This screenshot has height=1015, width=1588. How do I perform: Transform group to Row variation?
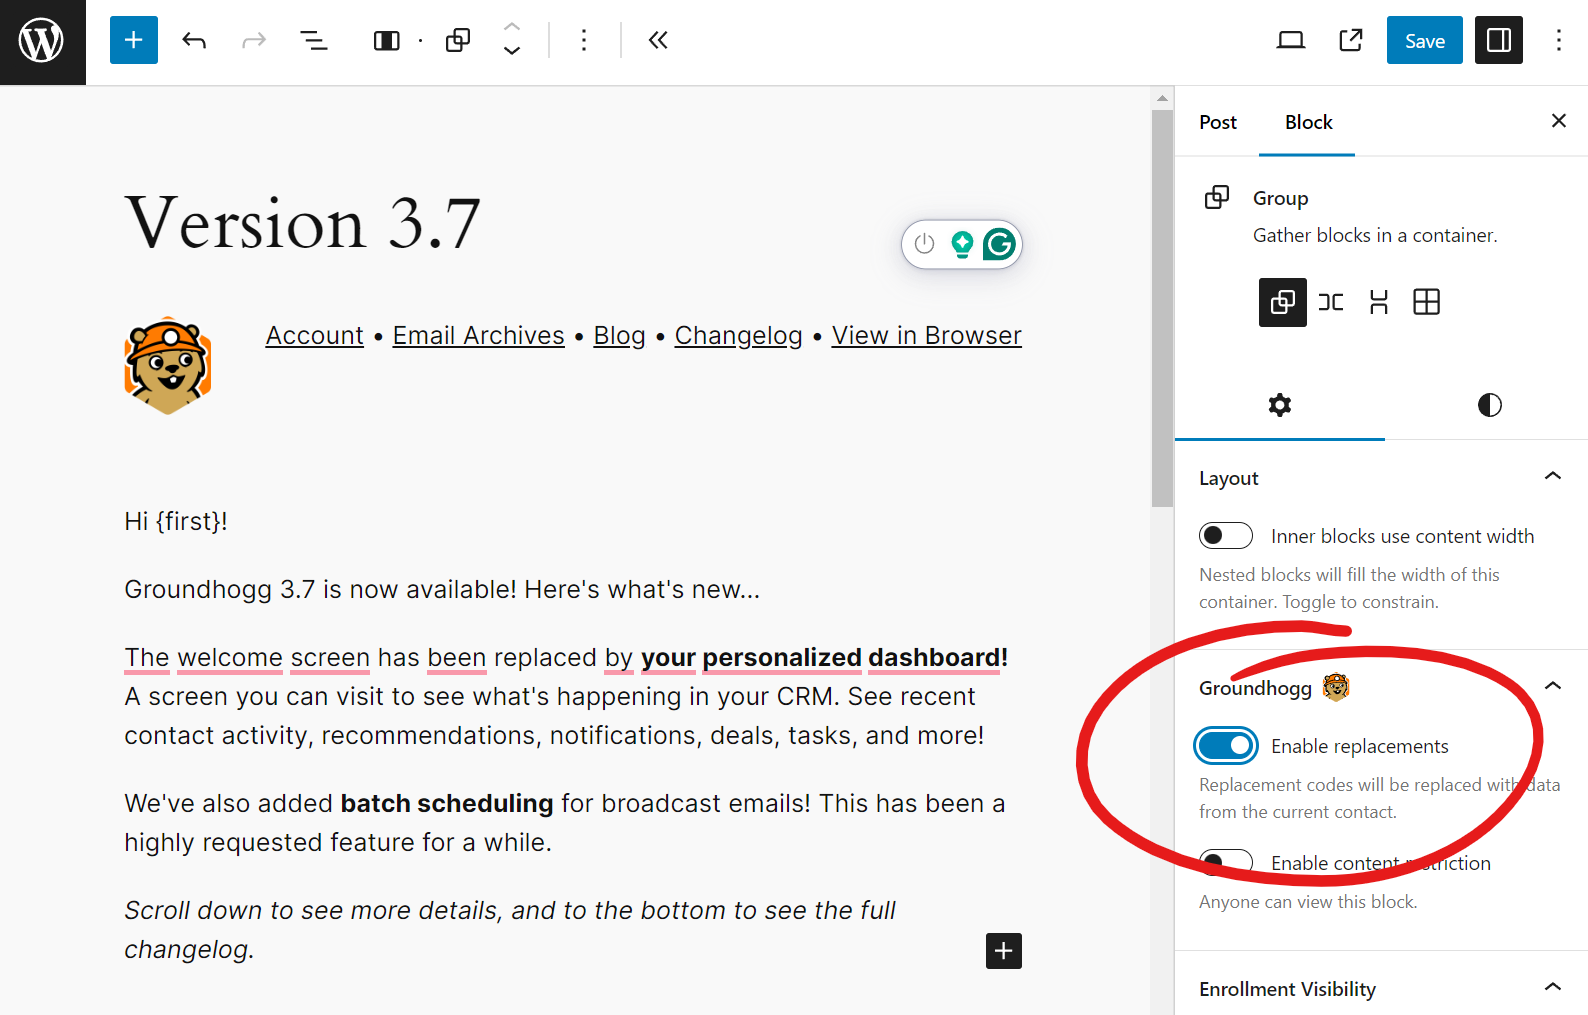pyautogui.click(x=1331, y=302)
